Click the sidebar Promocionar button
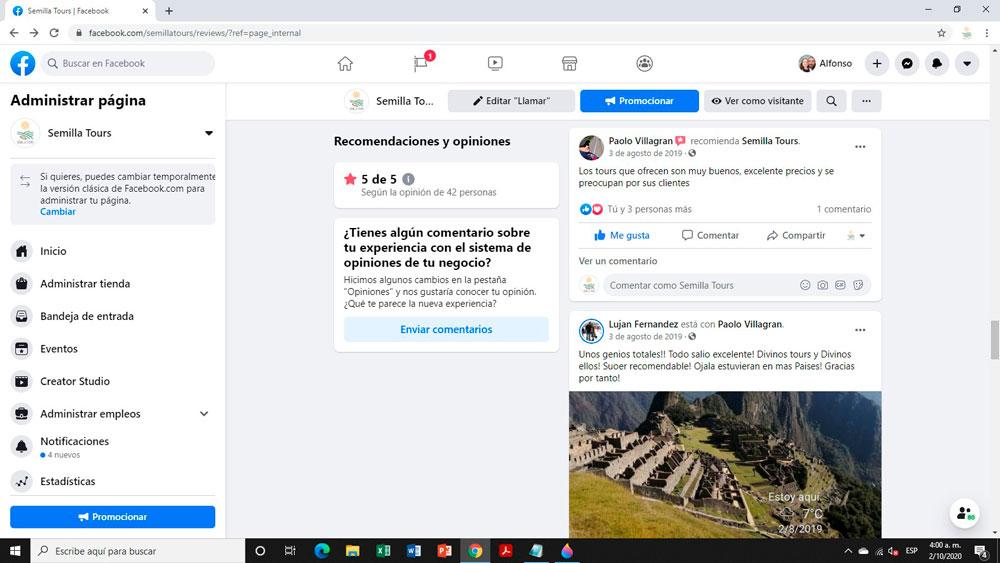The height and width of the screenshot is (563, 1000). coord(113,517)
